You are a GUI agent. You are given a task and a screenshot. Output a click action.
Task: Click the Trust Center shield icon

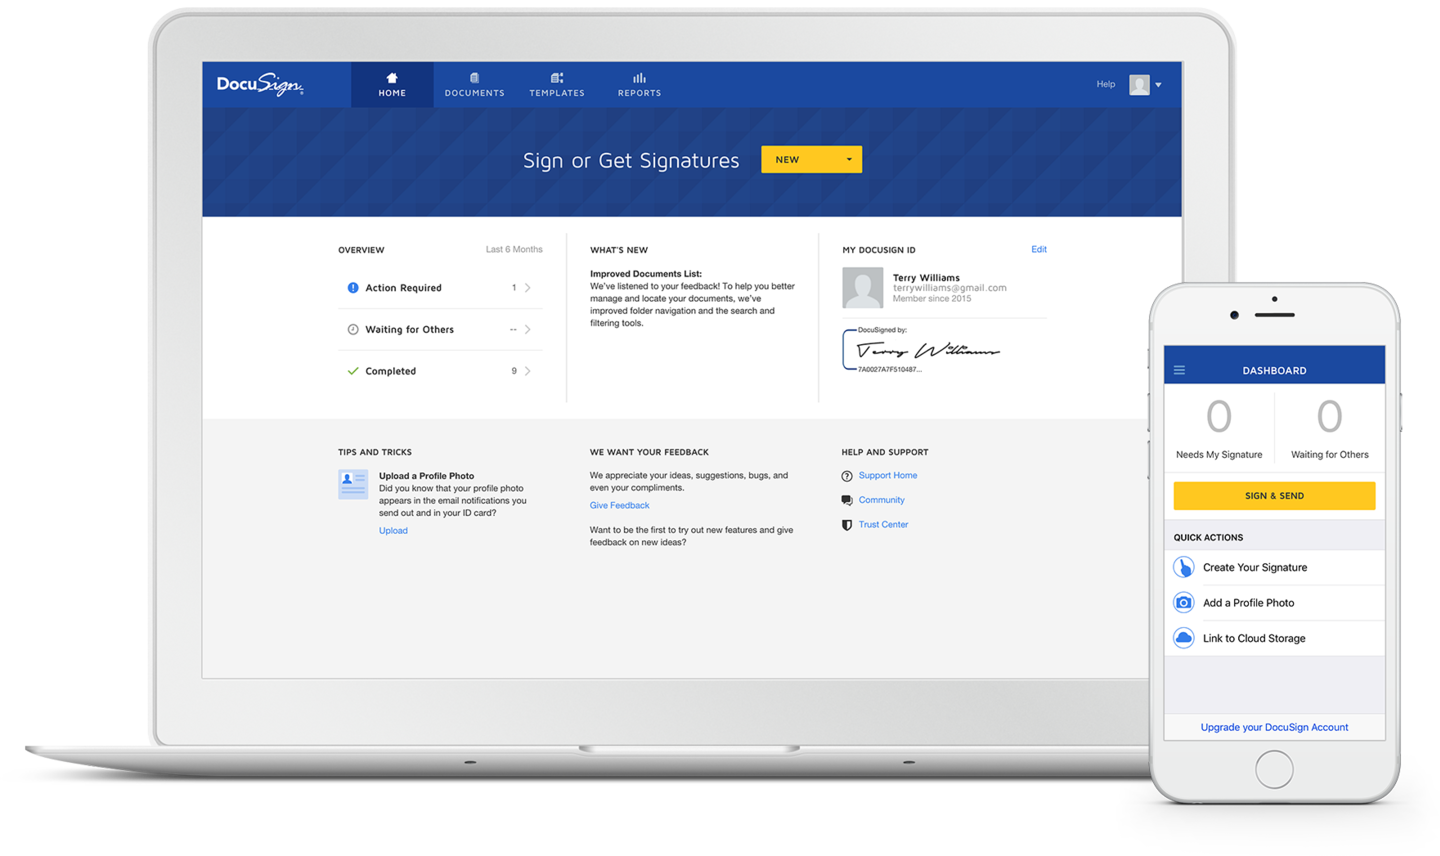coord(846,523)
